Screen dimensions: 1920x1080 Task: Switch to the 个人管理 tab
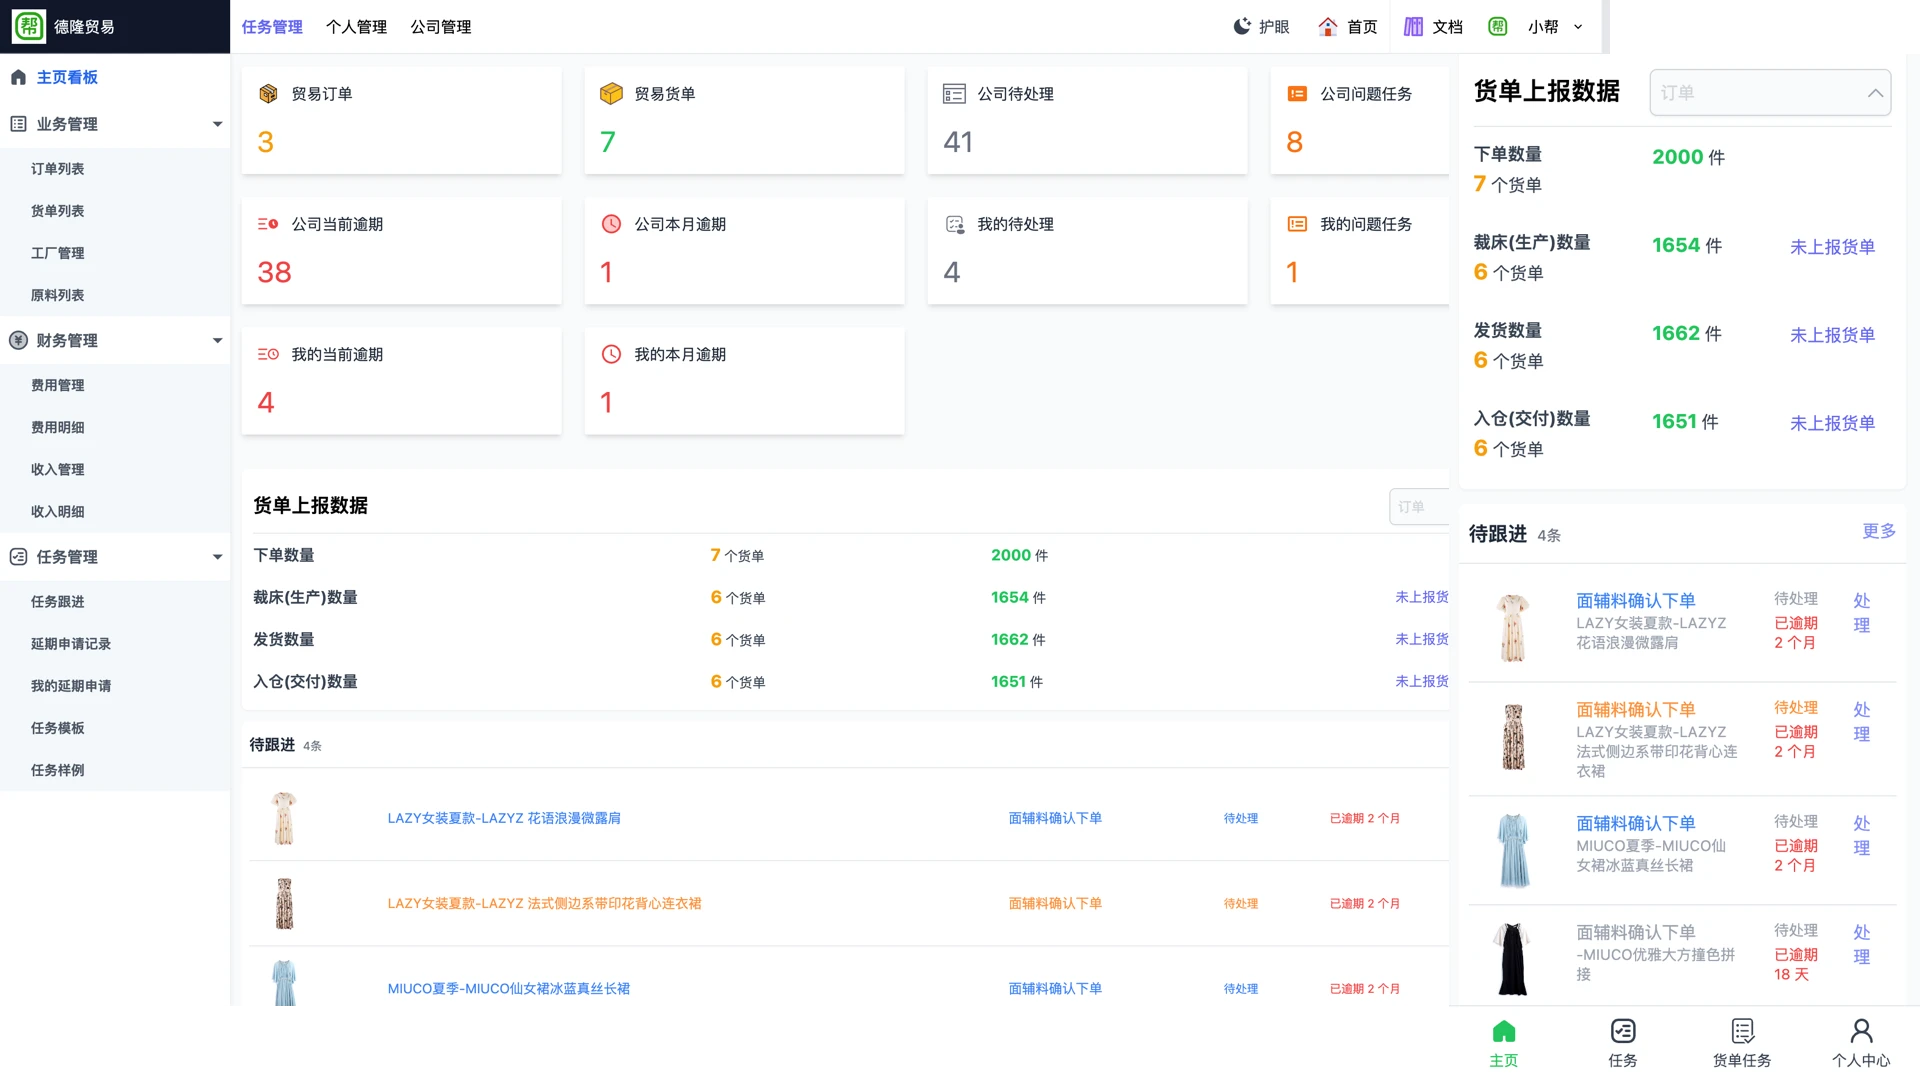[x=357, y=27]
